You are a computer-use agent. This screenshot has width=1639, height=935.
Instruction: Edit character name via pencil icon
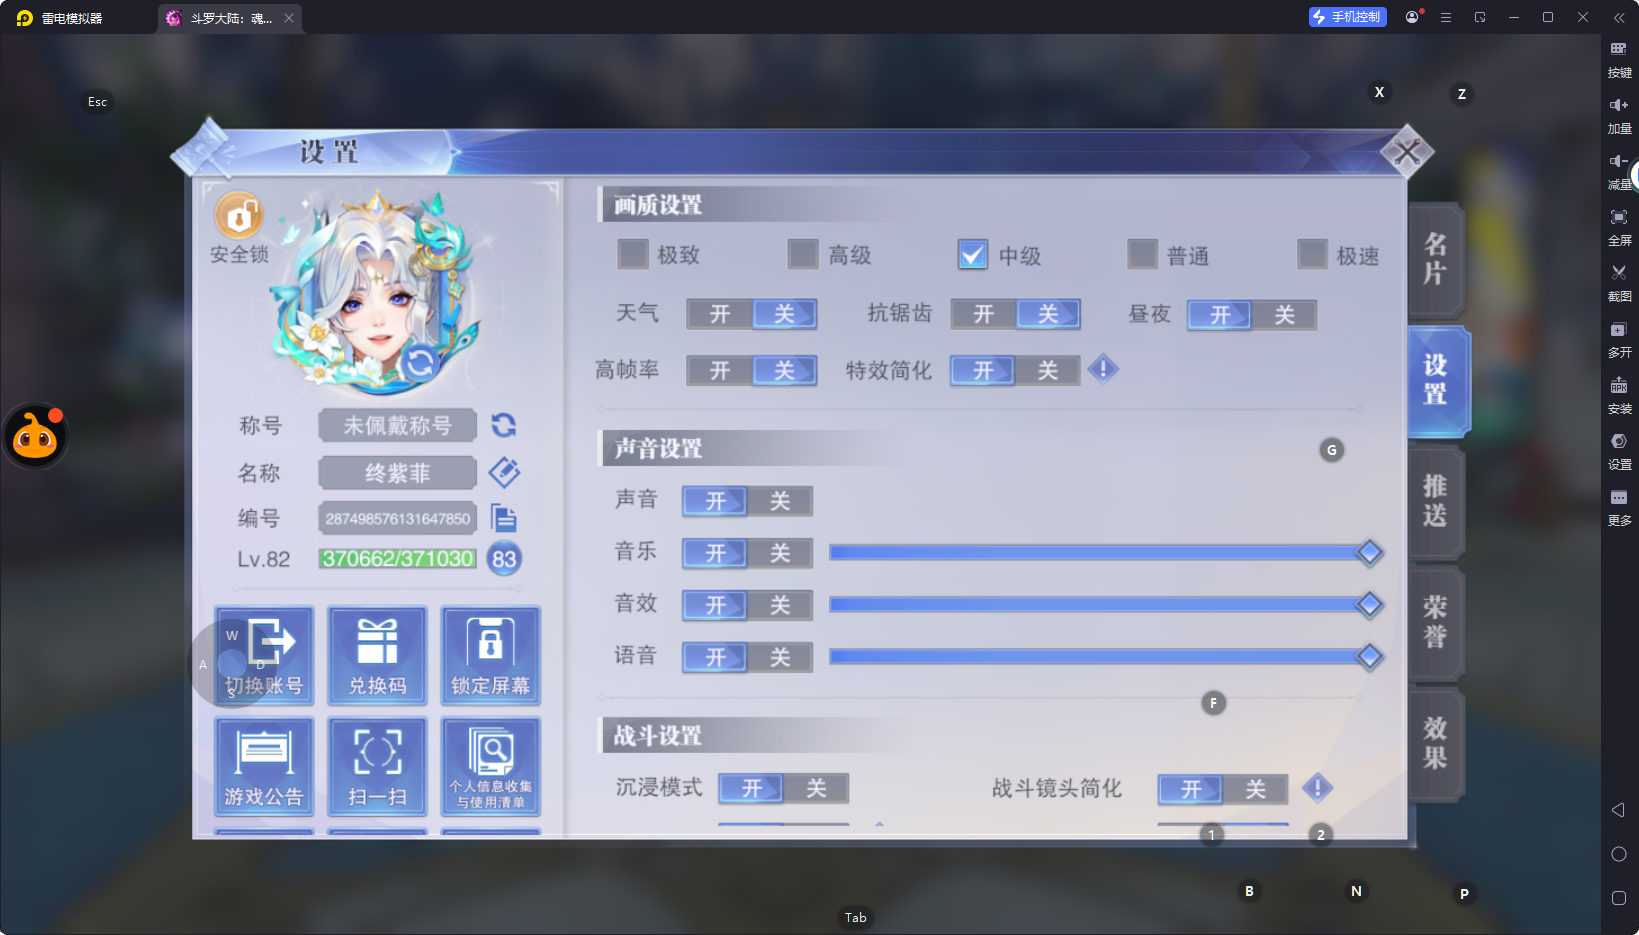click(x=505, y=472)
